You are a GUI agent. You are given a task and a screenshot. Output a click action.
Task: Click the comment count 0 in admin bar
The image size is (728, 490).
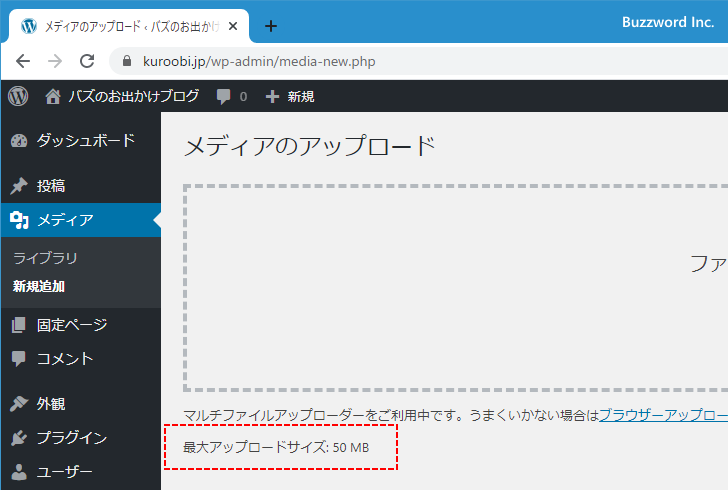pos(243,97)
